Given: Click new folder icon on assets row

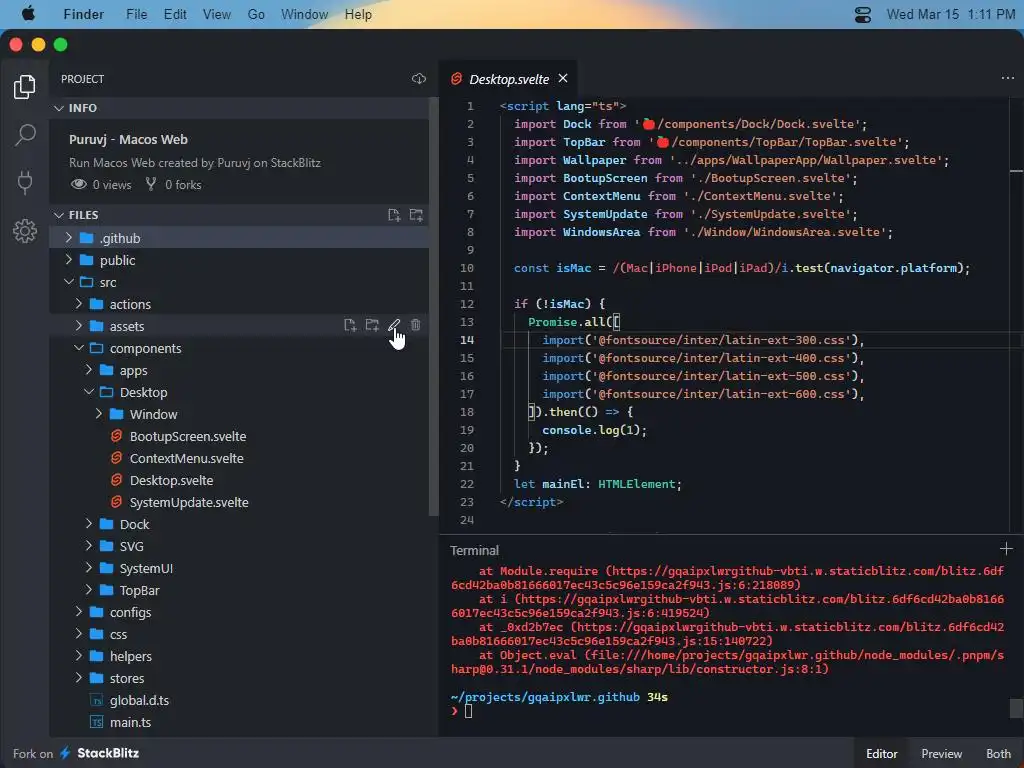Looking at the screenshot, I should point(372,325).
